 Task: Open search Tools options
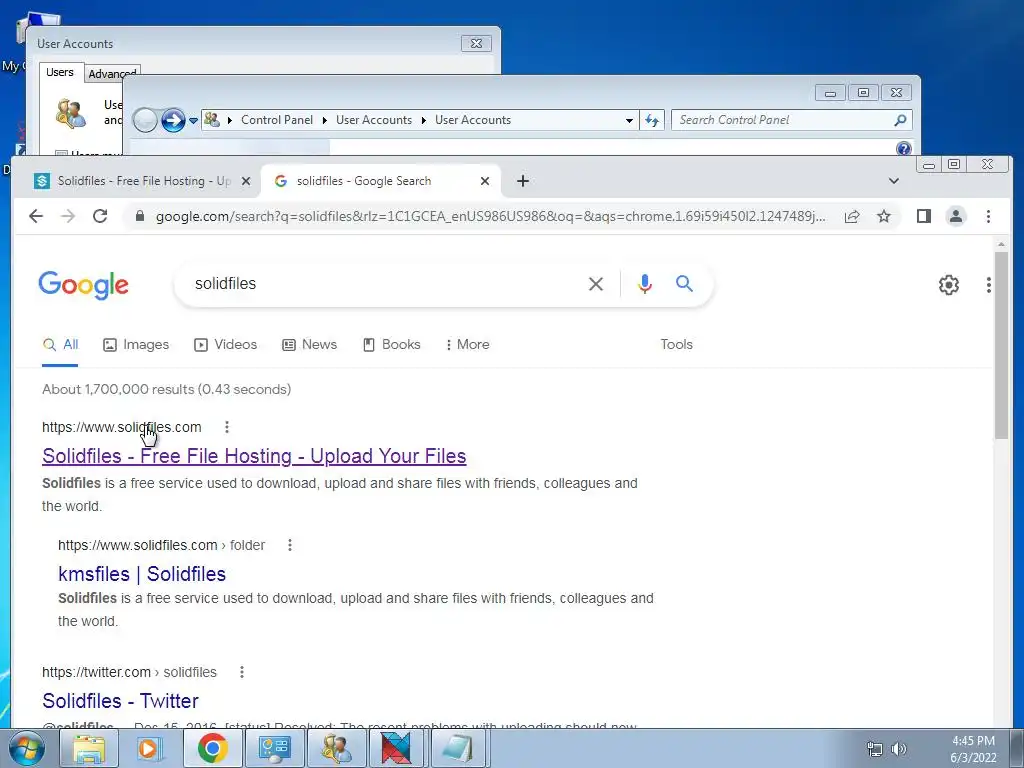tap(676, 344)
